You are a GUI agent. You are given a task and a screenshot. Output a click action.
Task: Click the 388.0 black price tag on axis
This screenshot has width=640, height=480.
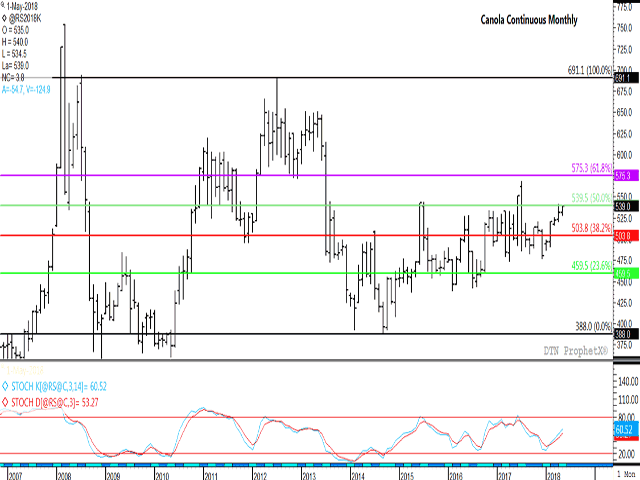624,334
